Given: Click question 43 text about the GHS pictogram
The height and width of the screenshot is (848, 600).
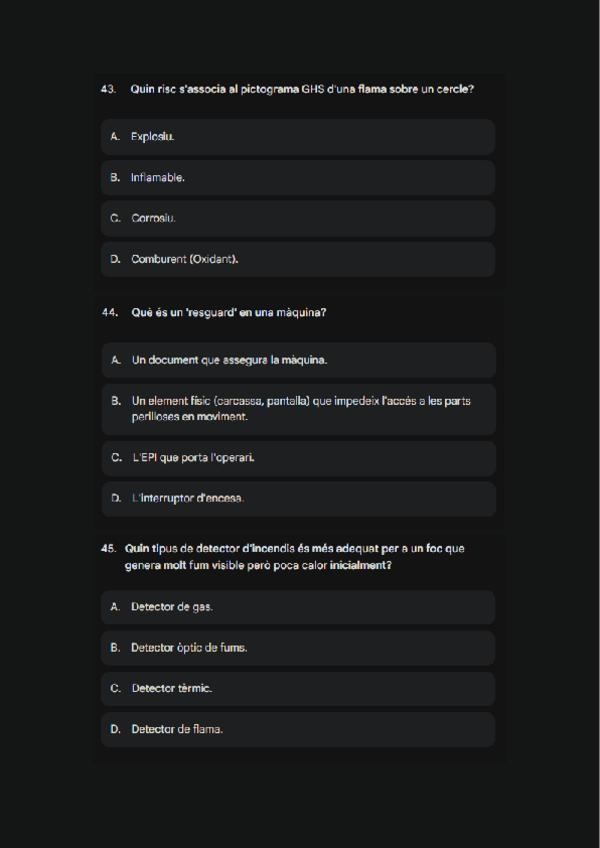Looking at the screenshot, I should (301, 89).
